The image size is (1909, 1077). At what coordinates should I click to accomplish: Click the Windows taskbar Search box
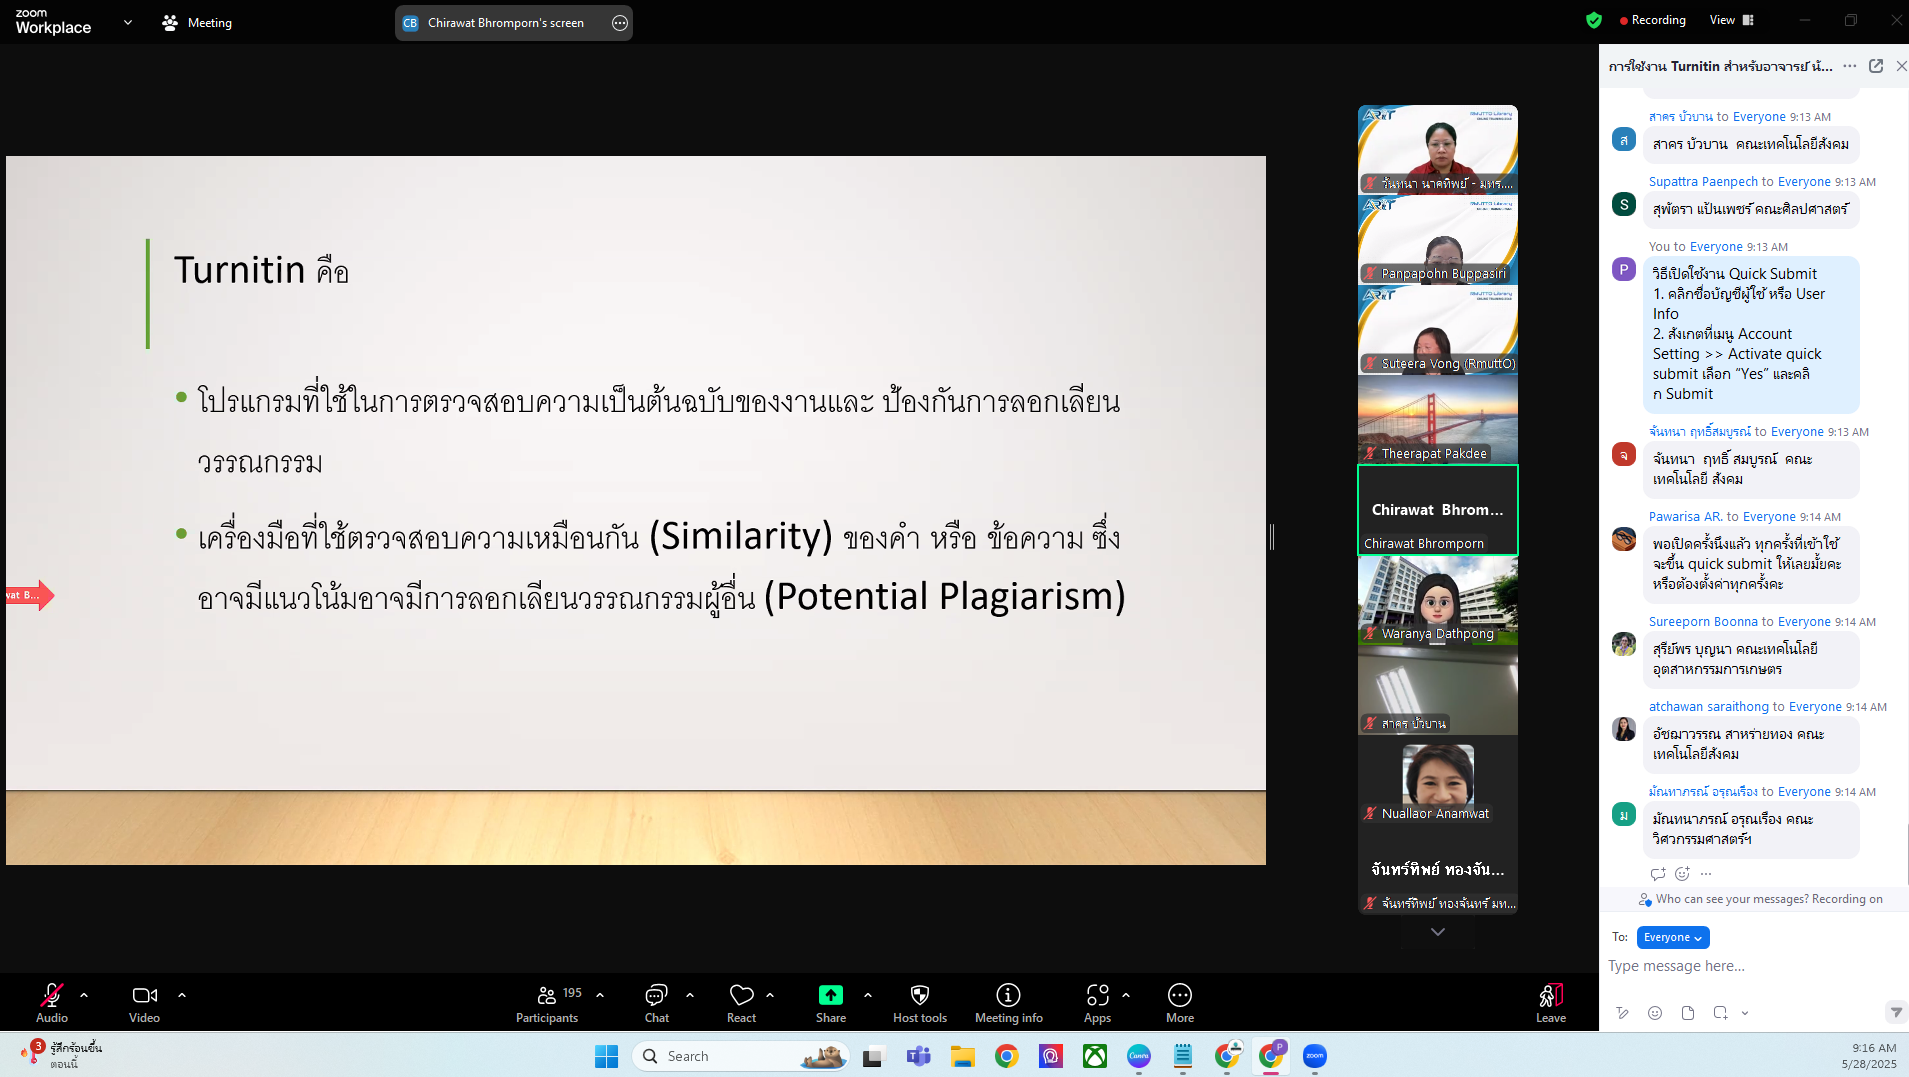pos(740,1056)
